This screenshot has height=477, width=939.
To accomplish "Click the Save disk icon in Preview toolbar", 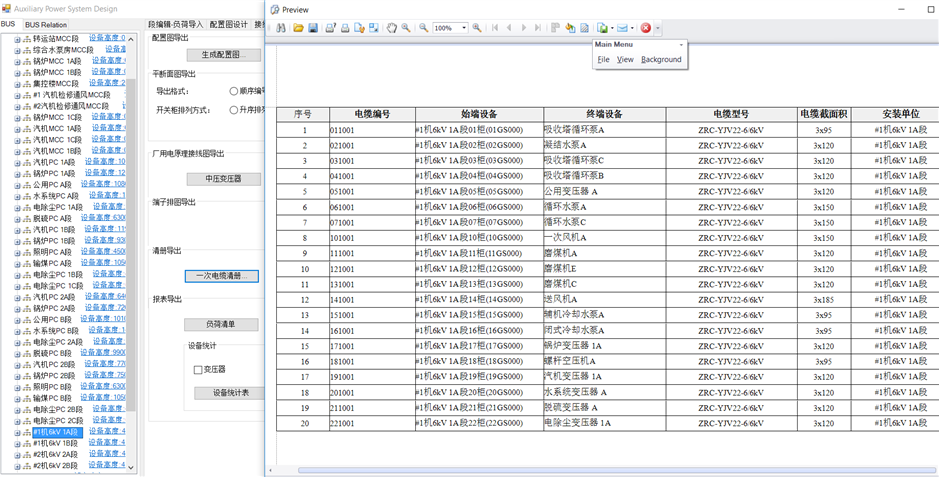I will tap(313, 28).
